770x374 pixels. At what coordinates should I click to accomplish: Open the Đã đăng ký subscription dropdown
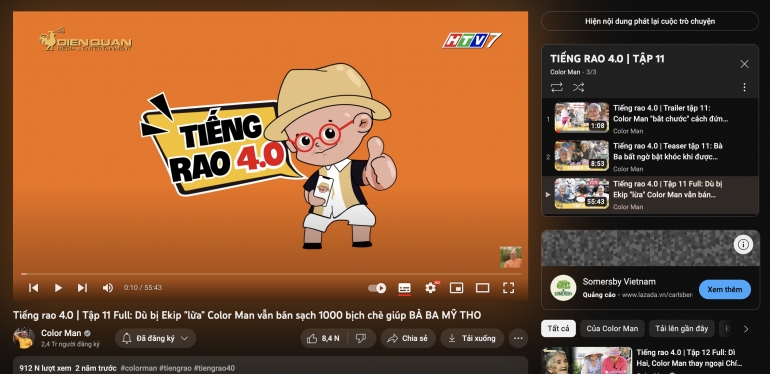coord(155,338)
